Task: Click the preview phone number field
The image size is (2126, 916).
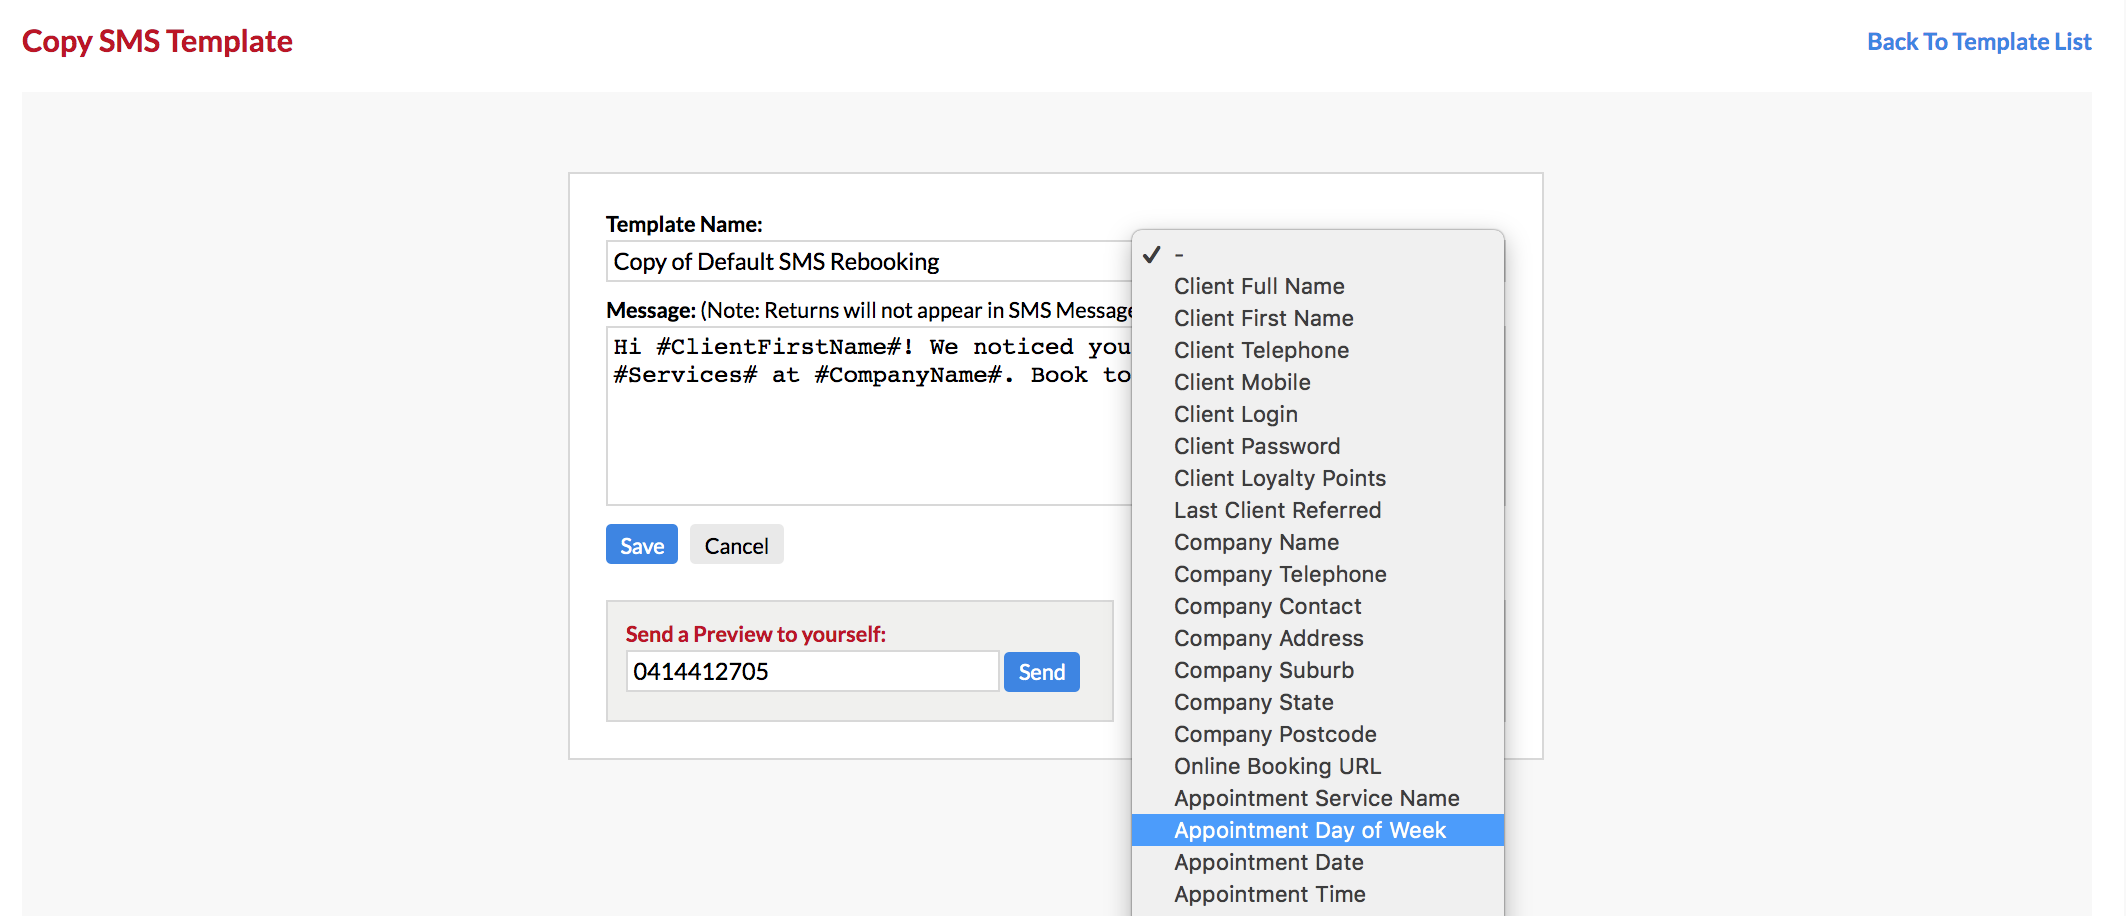Action: coord(812,672)
